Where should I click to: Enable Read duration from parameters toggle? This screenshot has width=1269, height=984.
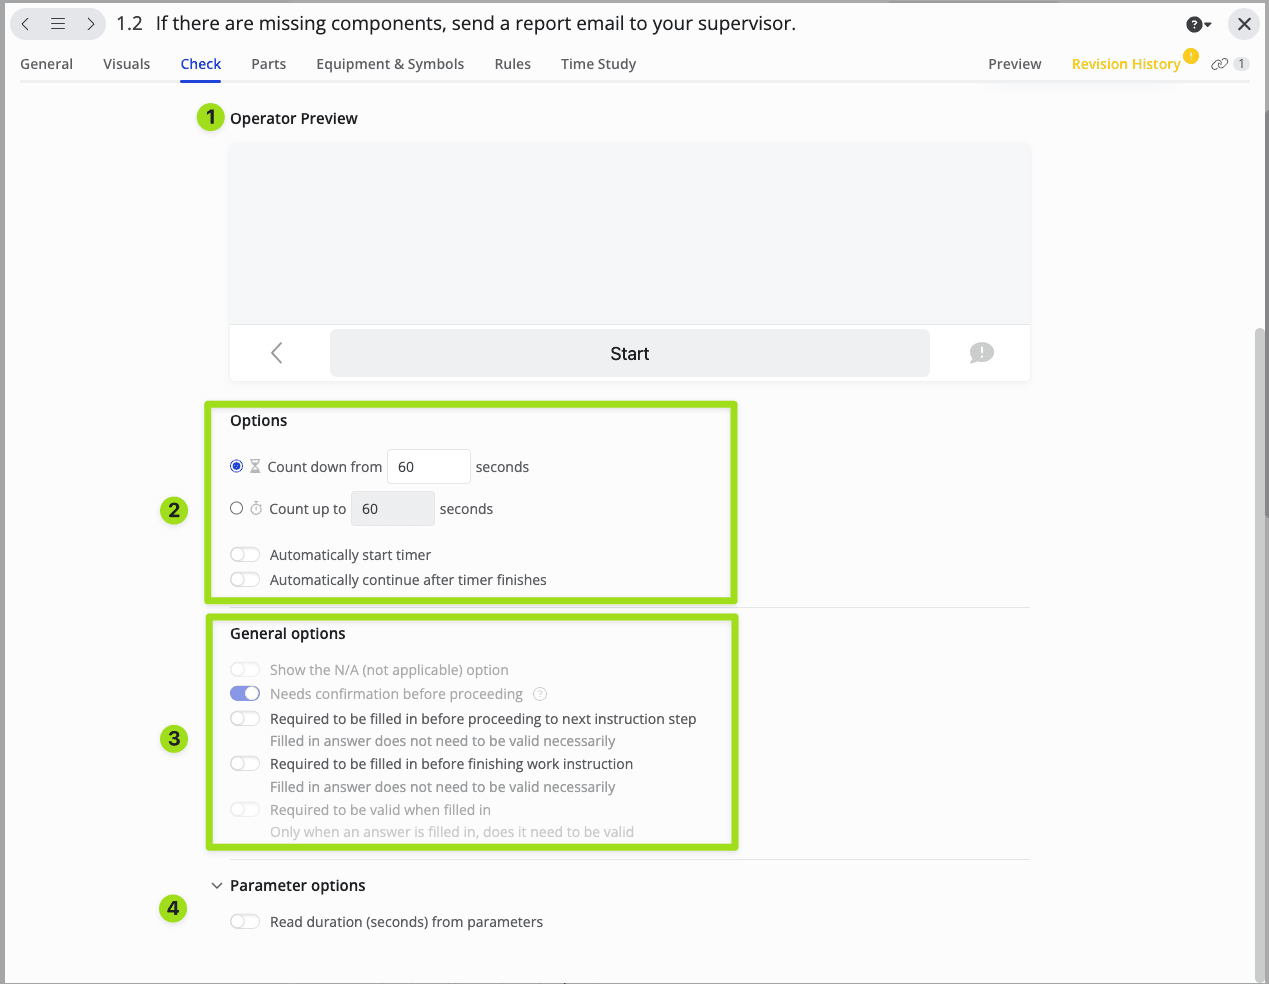coord(245,922)
